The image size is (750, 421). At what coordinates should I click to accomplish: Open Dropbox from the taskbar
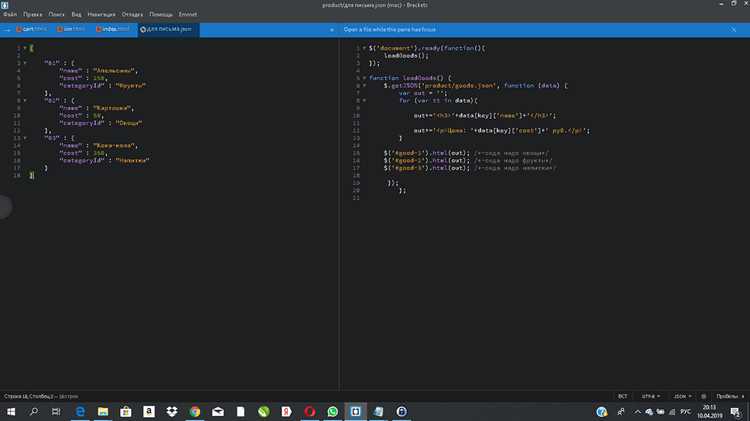tap(172, 411)
